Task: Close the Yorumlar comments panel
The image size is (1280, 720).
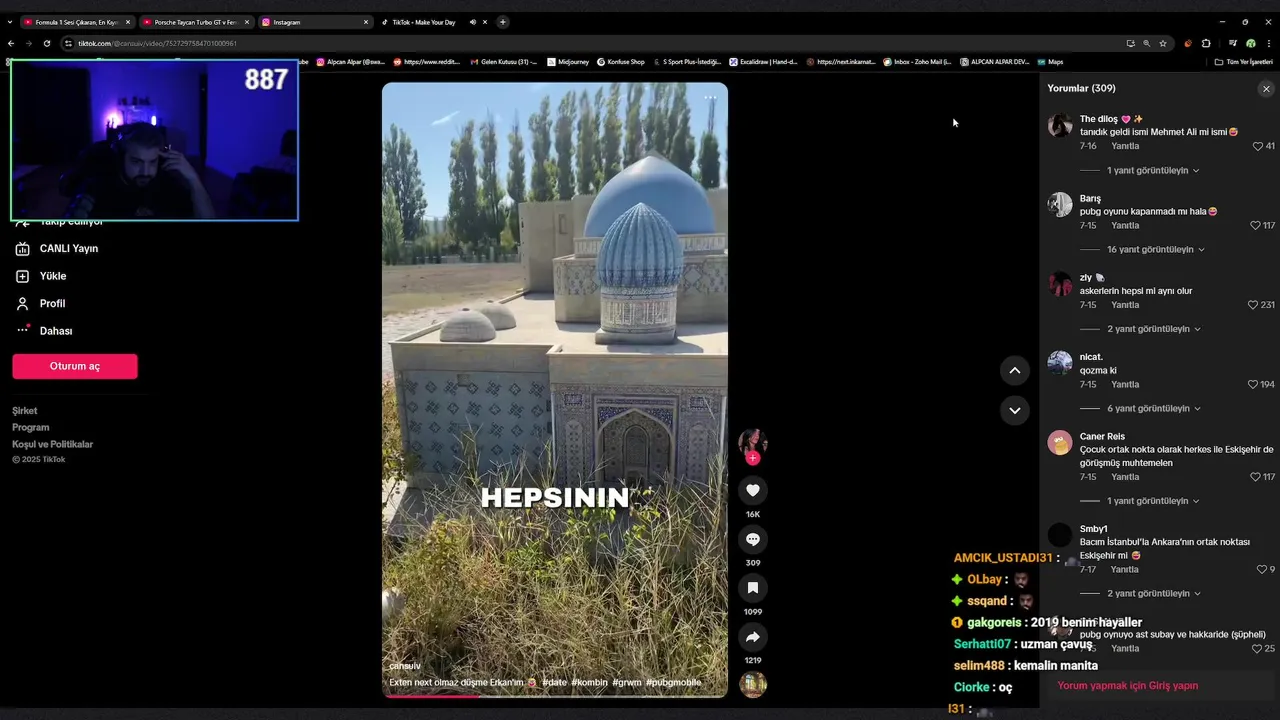Action: [1266, 89]
